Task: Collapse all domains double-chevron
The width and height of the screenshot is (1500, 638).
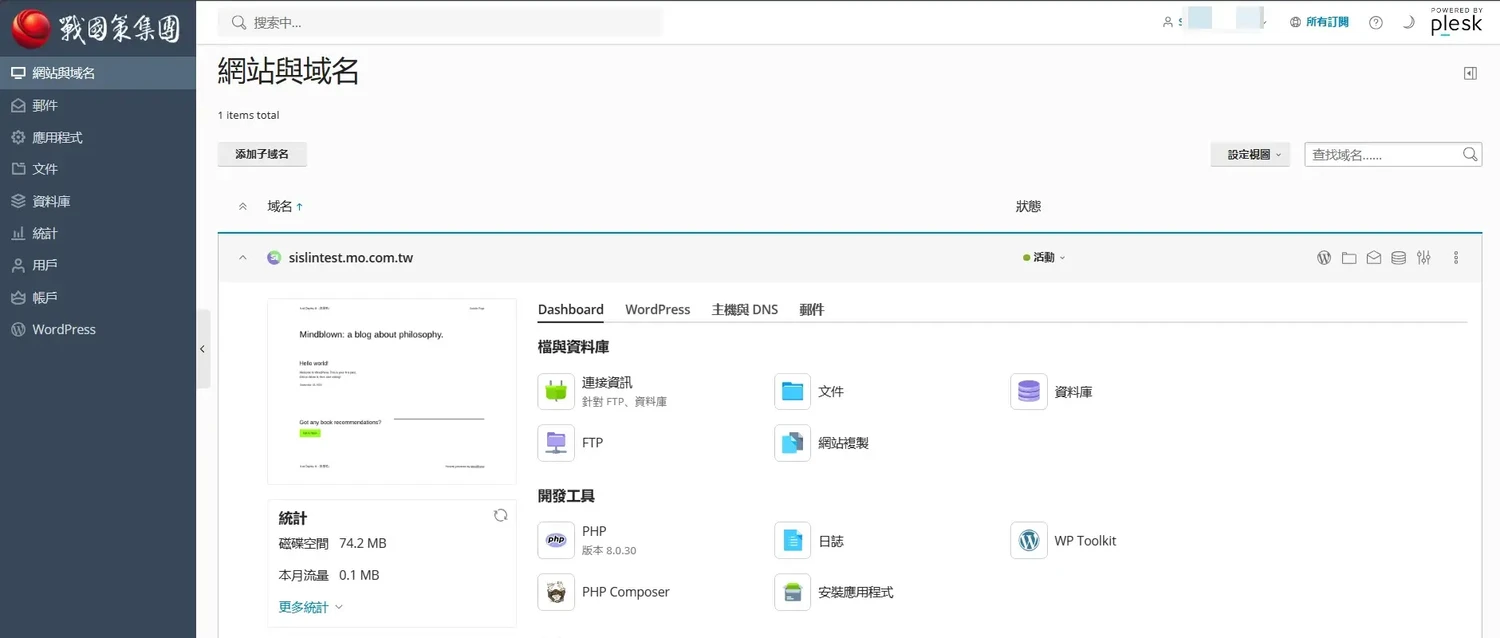Action: pyautogui.click(x=242, y=206)
